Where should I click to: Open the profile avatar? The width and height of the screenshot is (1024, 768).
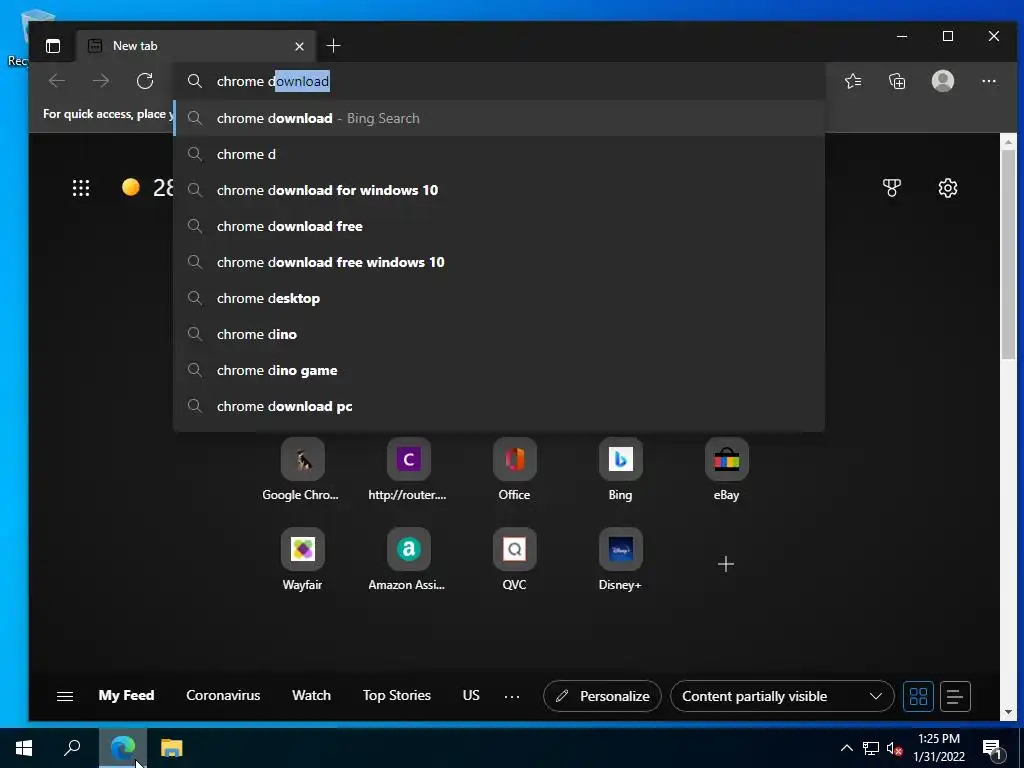tap(942, 81)
